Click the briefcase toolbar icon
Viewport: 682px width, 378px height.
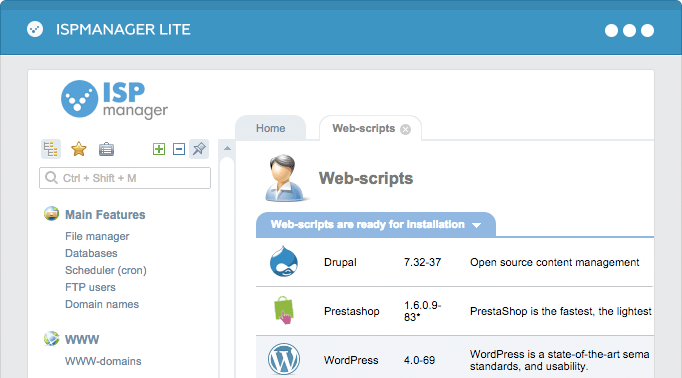tap(106, 149)
